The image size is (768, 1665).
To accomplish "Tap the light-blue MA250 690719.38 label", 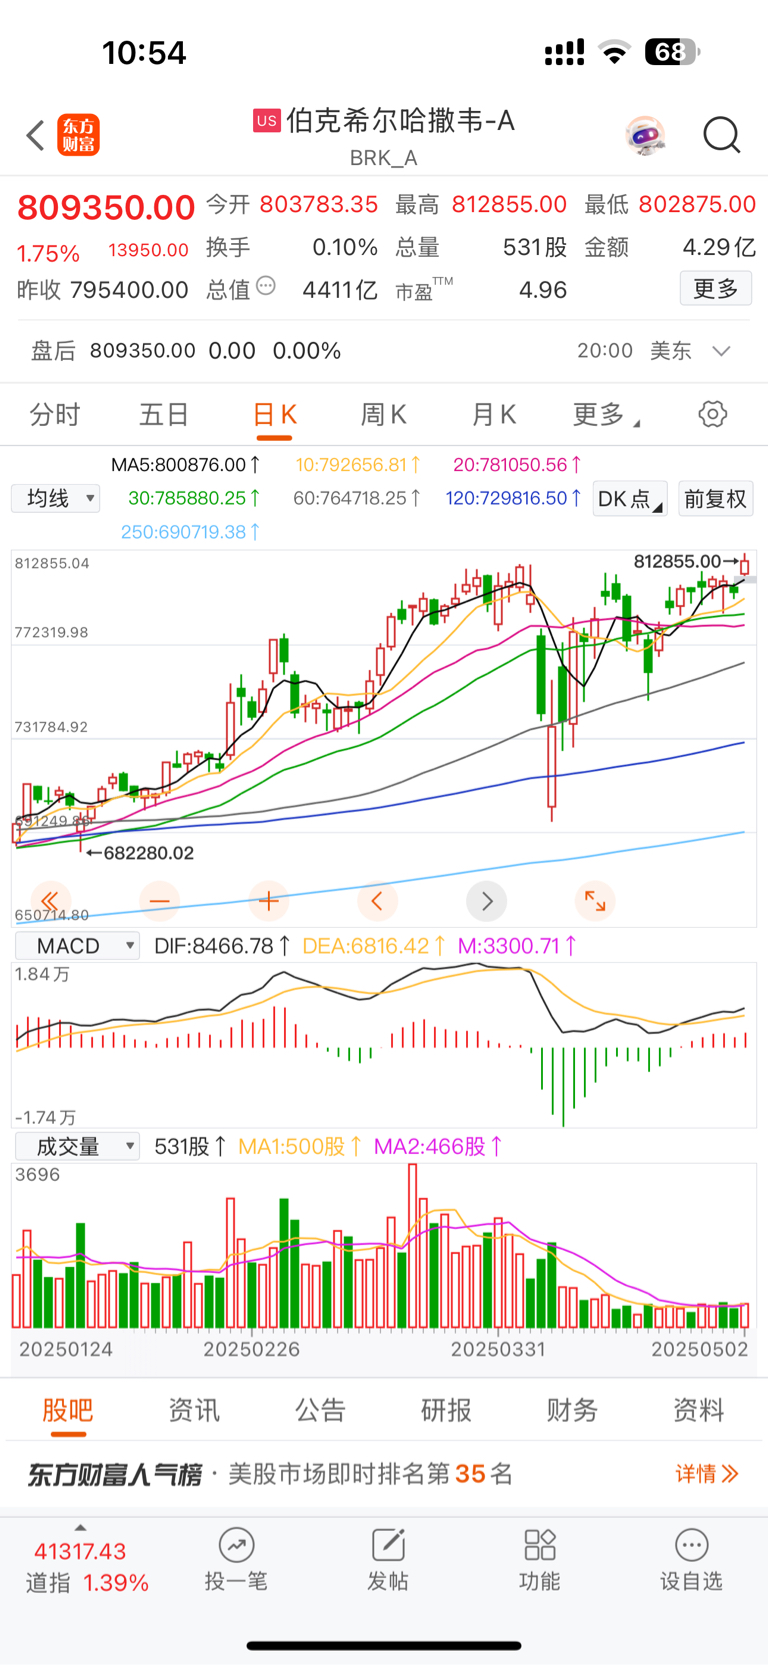I will point(191,532).
